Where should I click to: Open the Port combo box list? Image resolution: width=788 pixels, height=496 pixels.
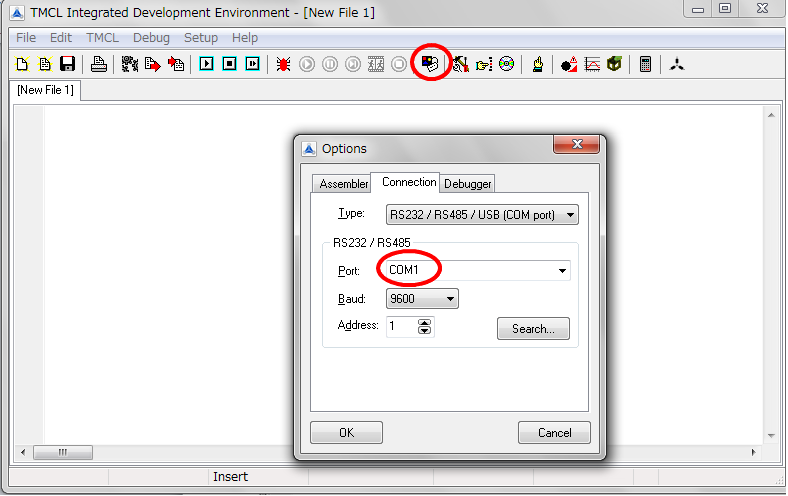(x=562, y=270)
